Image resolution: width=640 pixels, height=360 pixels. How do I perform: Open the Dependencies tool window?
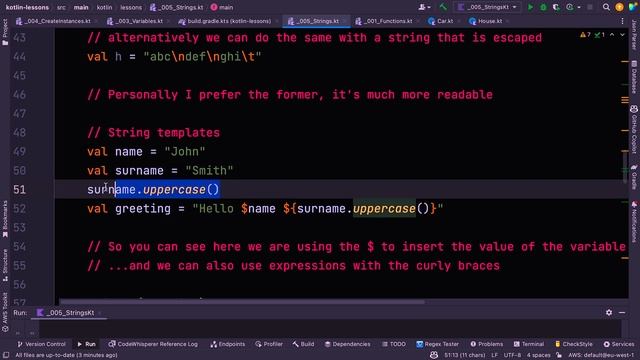coord(347,344)
